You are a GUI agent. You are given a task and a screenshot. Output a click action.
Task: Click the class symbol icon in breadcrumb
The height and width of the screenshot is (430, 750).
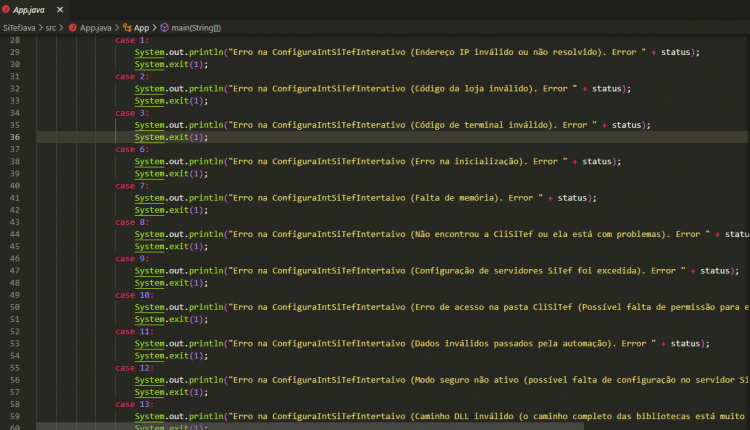[127, 28]
